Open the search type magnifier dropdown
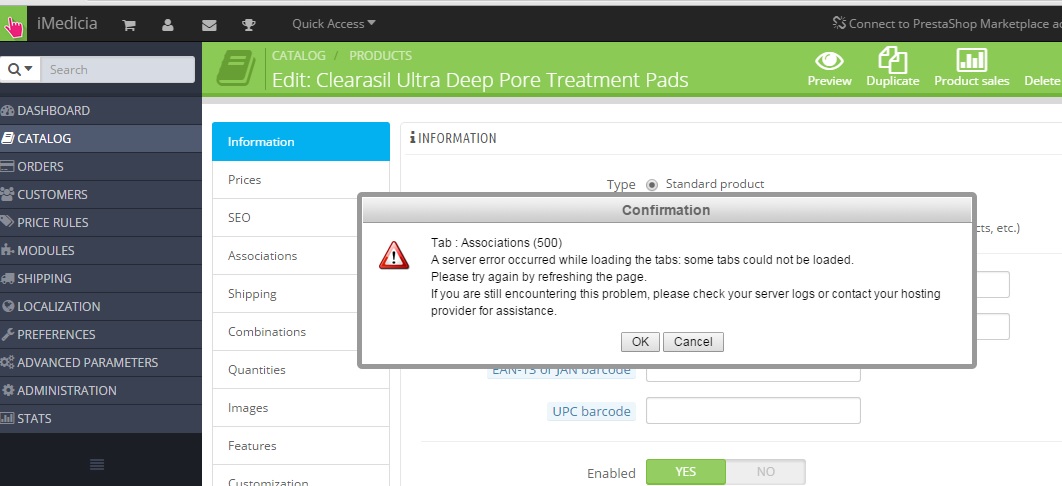1062x486 pixels. tap(20, 70)
